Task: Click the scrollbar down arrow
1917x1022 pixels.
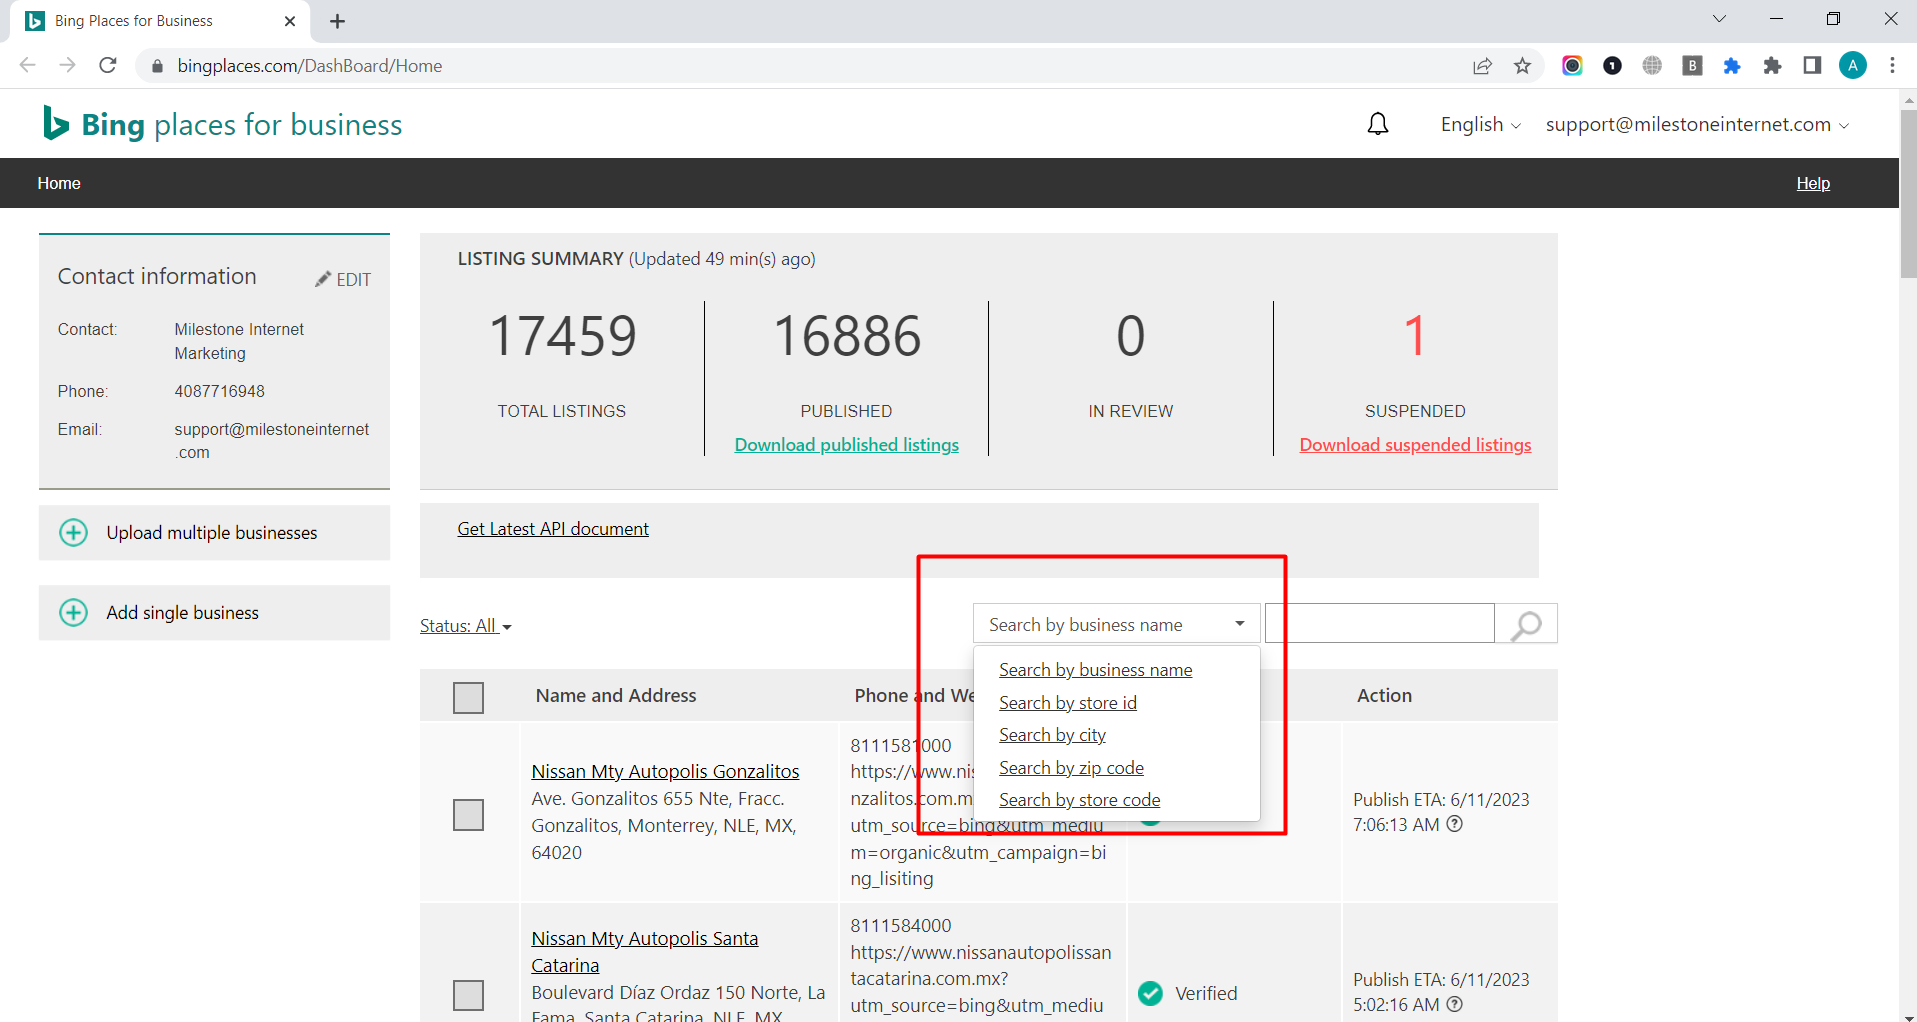Action: click(1908, 1016)
